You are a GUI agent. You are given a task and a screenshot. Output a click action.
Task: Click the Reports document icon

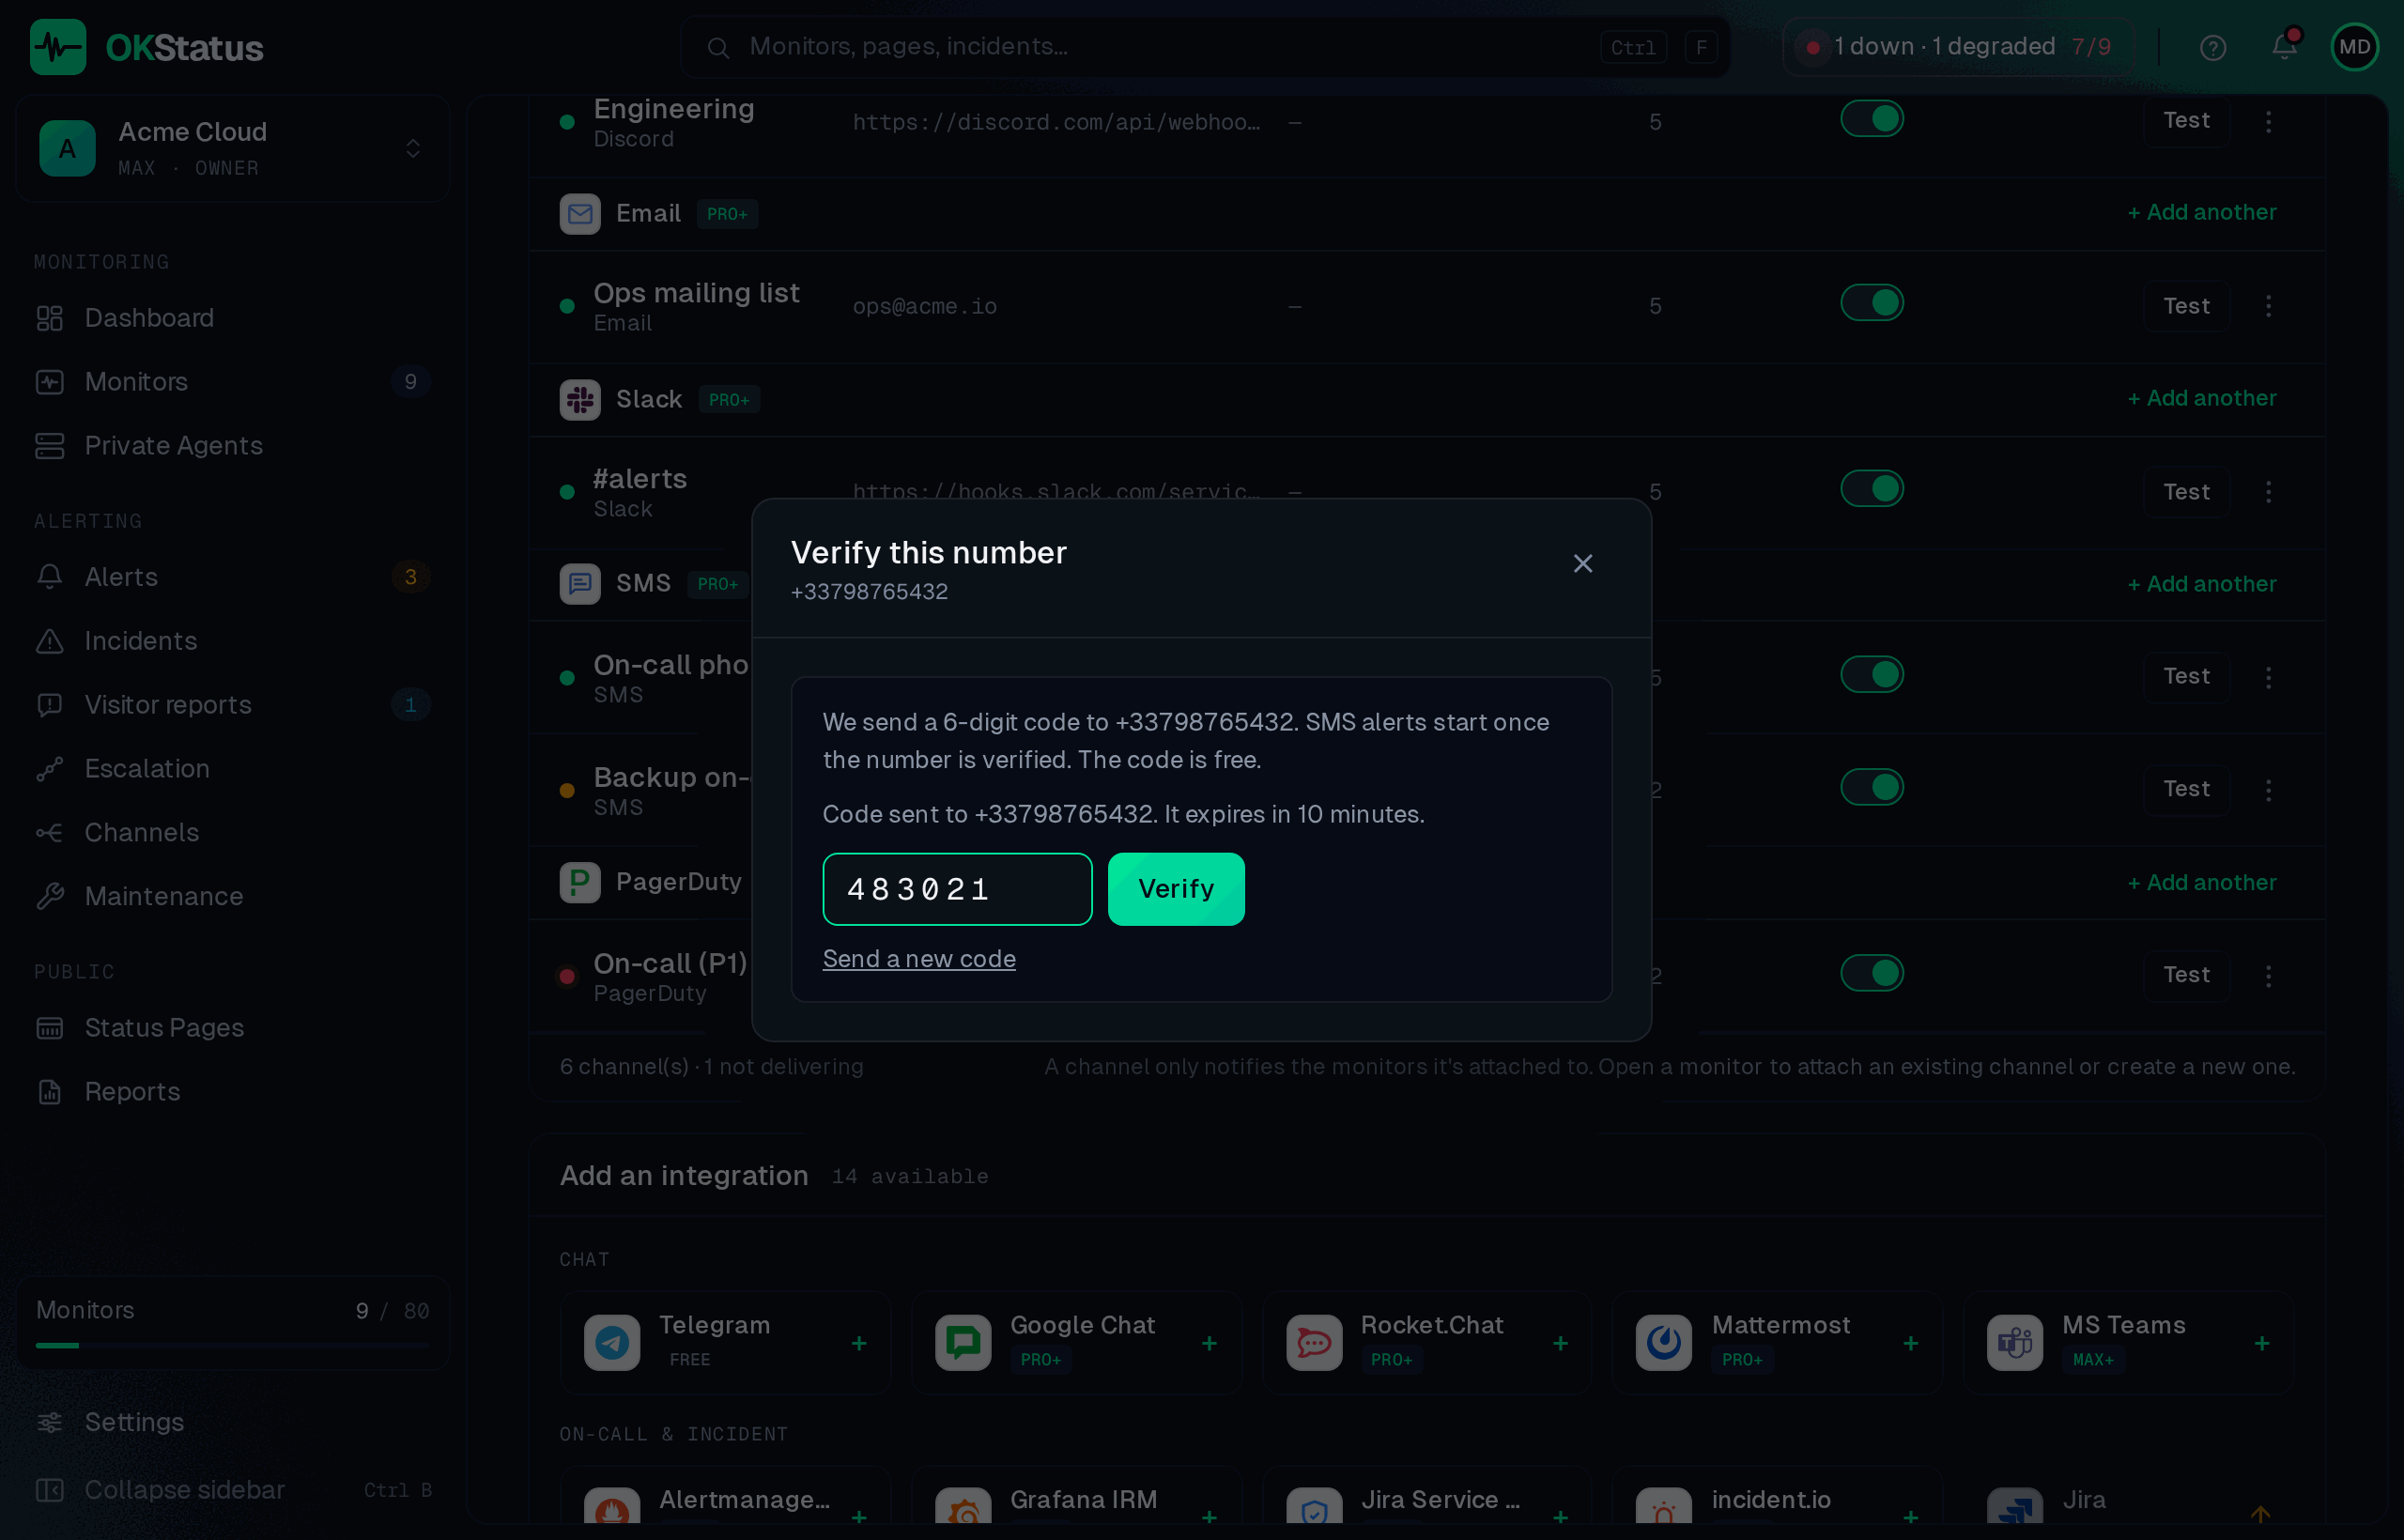(50, 1092)
